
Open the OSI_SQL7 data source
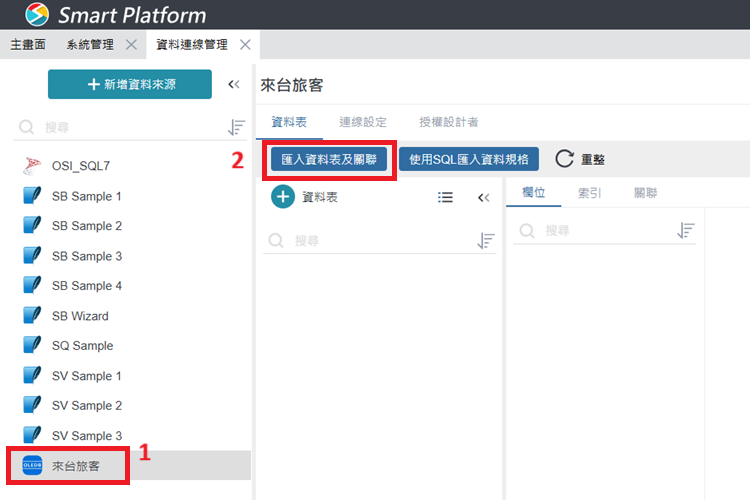[80, 166]
